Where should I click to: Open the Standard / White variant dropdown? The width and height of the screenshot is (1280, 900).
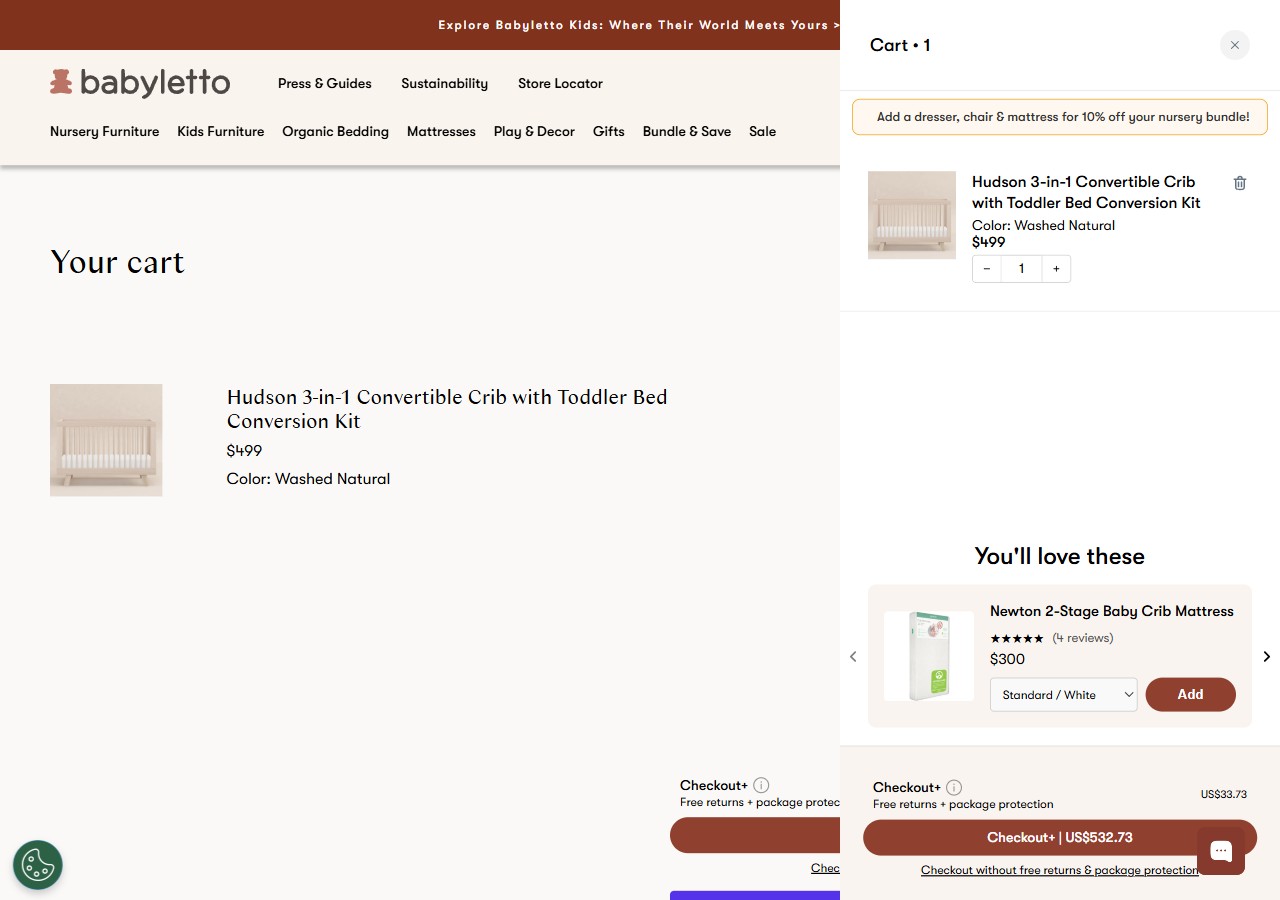(x=1064, y=695)
